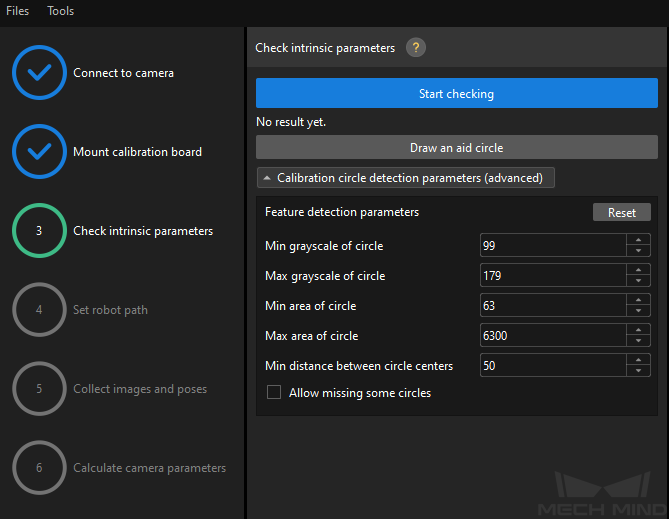Screen dimensions: 669x519
Task: Increase Min grayscale of circle value
Action: (638, 240)
